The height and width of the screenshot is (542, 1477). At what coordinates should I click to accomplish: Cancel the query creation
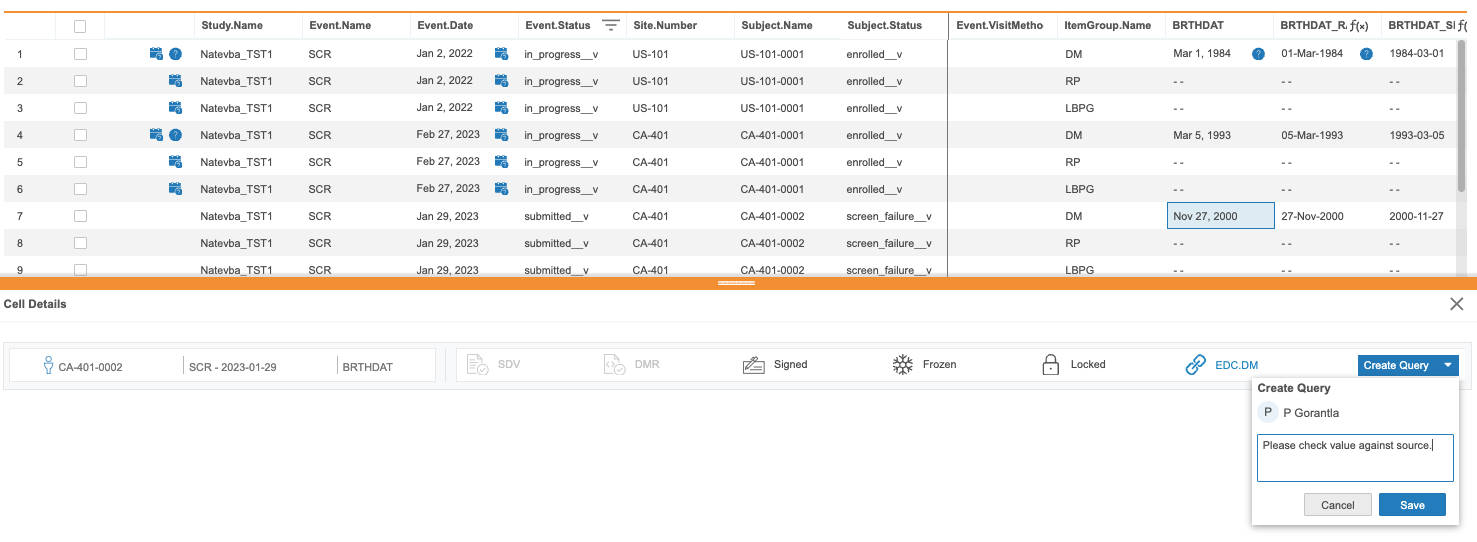click(x=1337, y=505)
